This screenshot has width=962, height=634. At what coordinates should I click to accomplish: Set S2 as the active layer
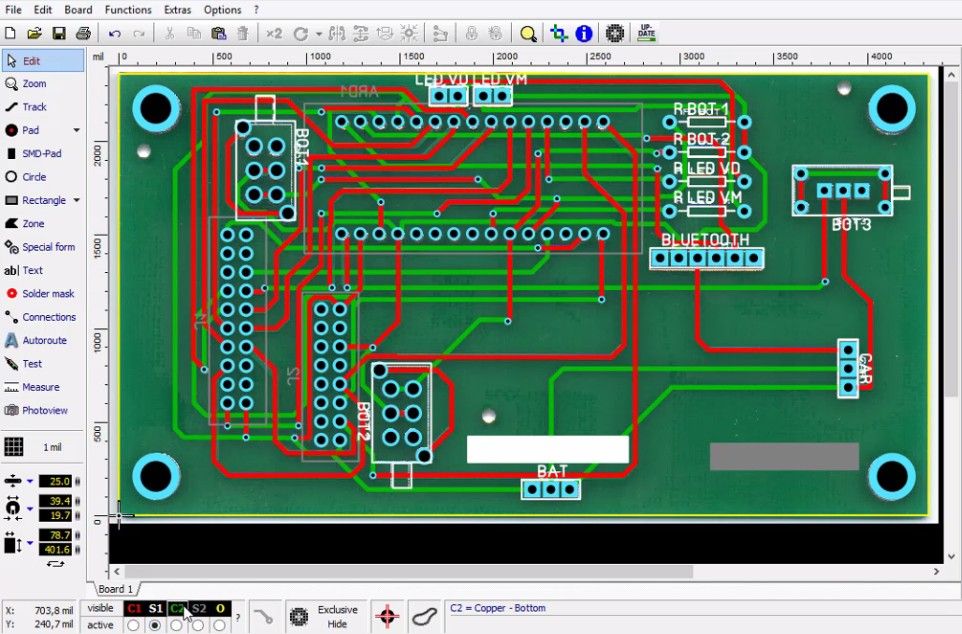tap(198, 625)
